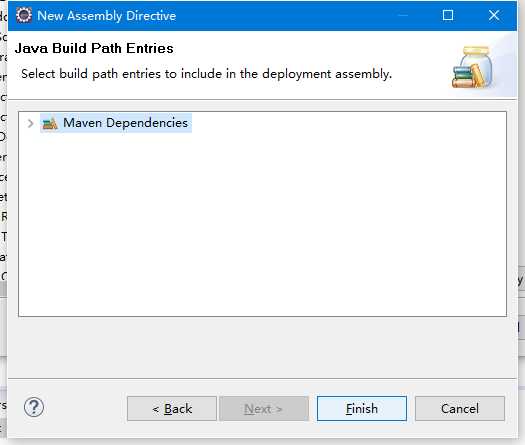Click the Select build path entries description text

pos(206,74)
